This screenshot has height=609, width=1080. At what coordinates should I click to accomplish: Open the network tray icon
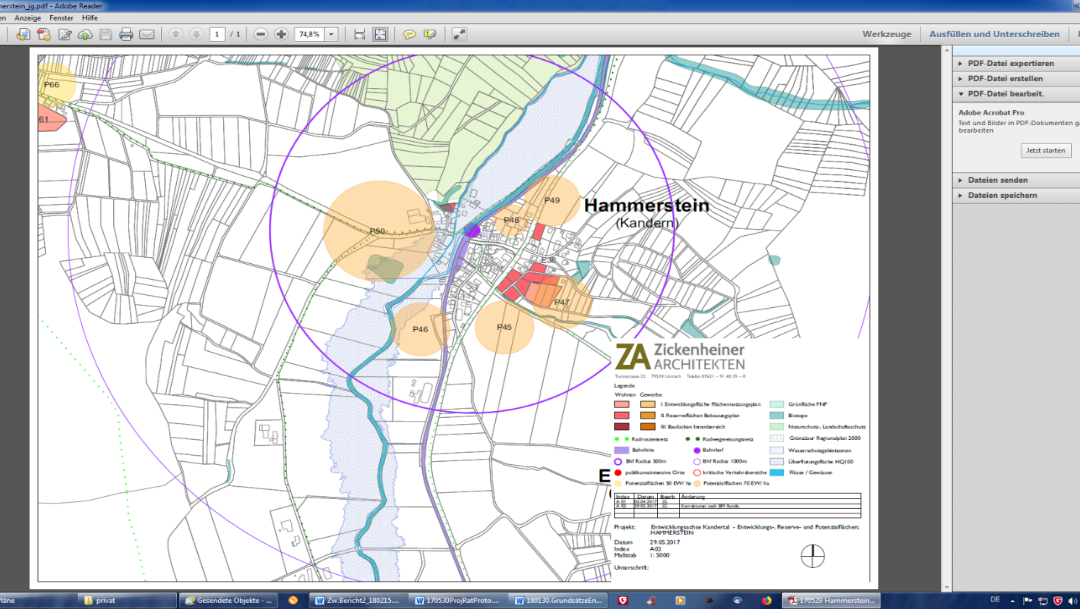pos(1043,601)
